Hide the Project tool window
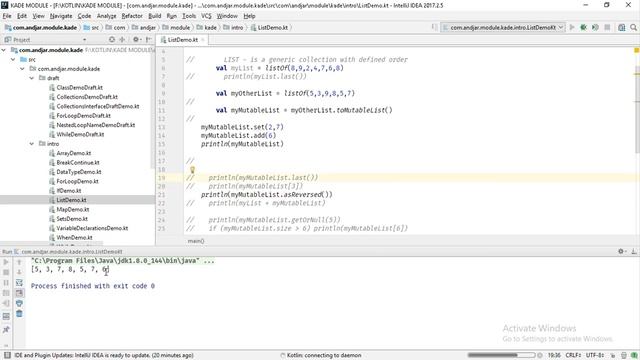The image size is (640, 360). click(x=149, y=40)
